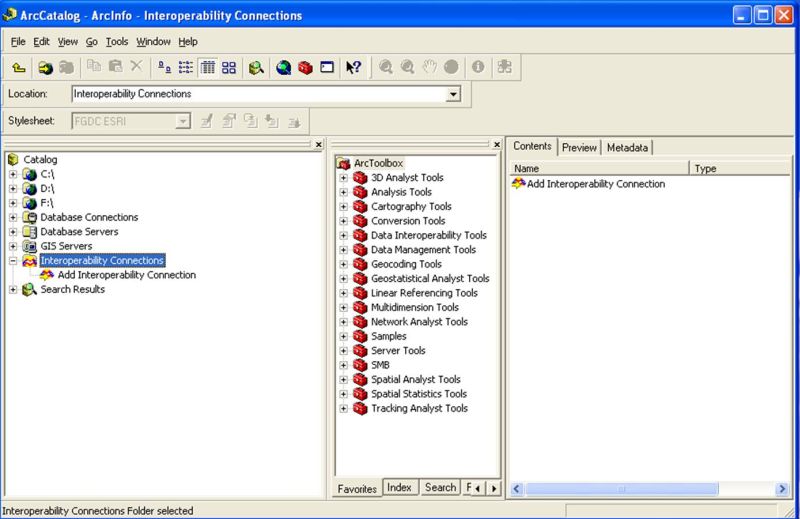Expand the 3D Analyst Tools toolbox
The height and width of the screenshot is (519, 800).
[x=343, y=178]
